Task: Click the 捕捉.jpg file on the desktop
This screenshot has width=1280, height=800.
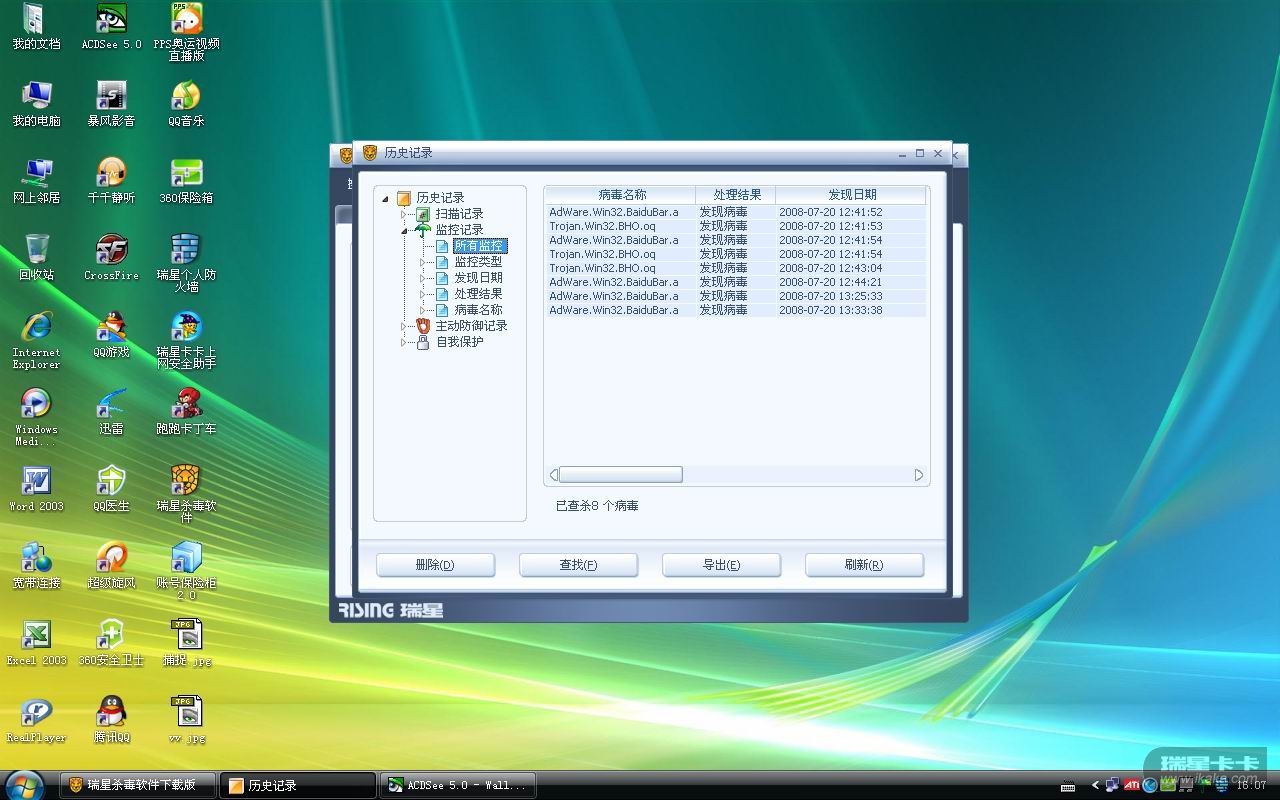Action: 186,643
